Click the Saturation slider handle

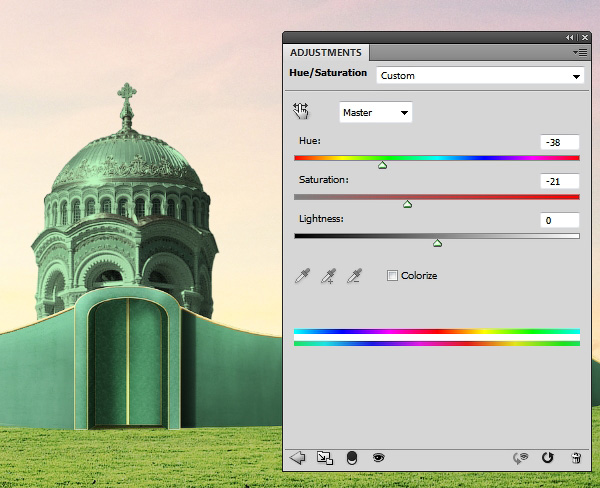pos(407,204)
